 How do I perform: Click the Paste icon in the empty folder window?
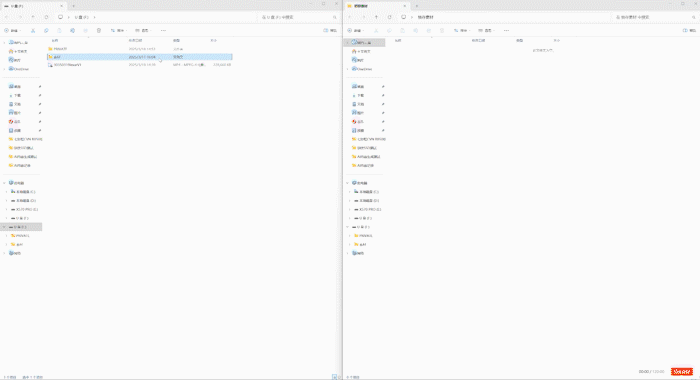click(x=402, y=30)
